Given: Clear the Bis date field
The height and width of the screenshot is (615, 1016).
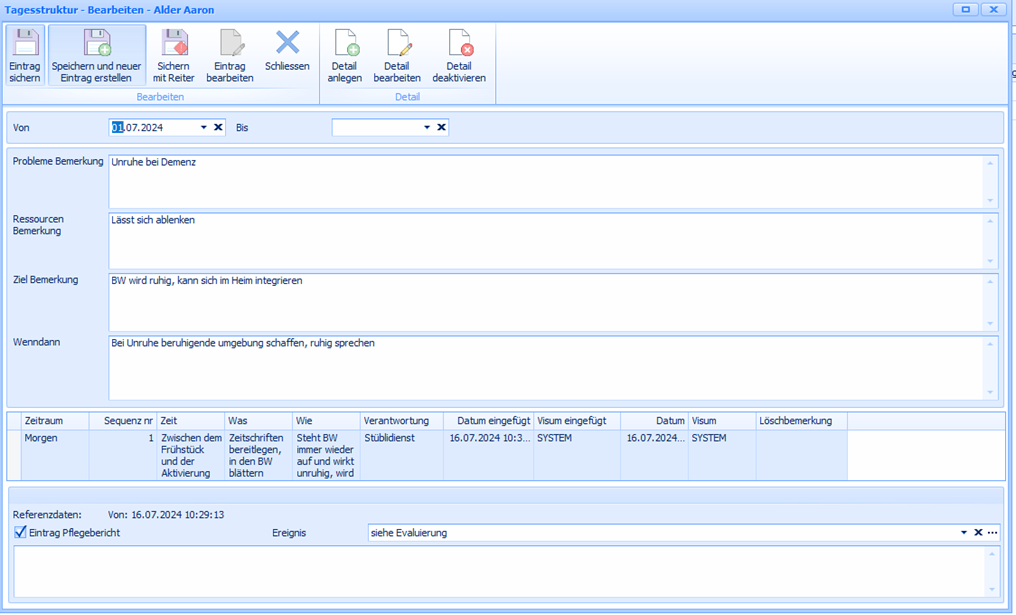Looking at the screenshot, I should click(441, 128).
